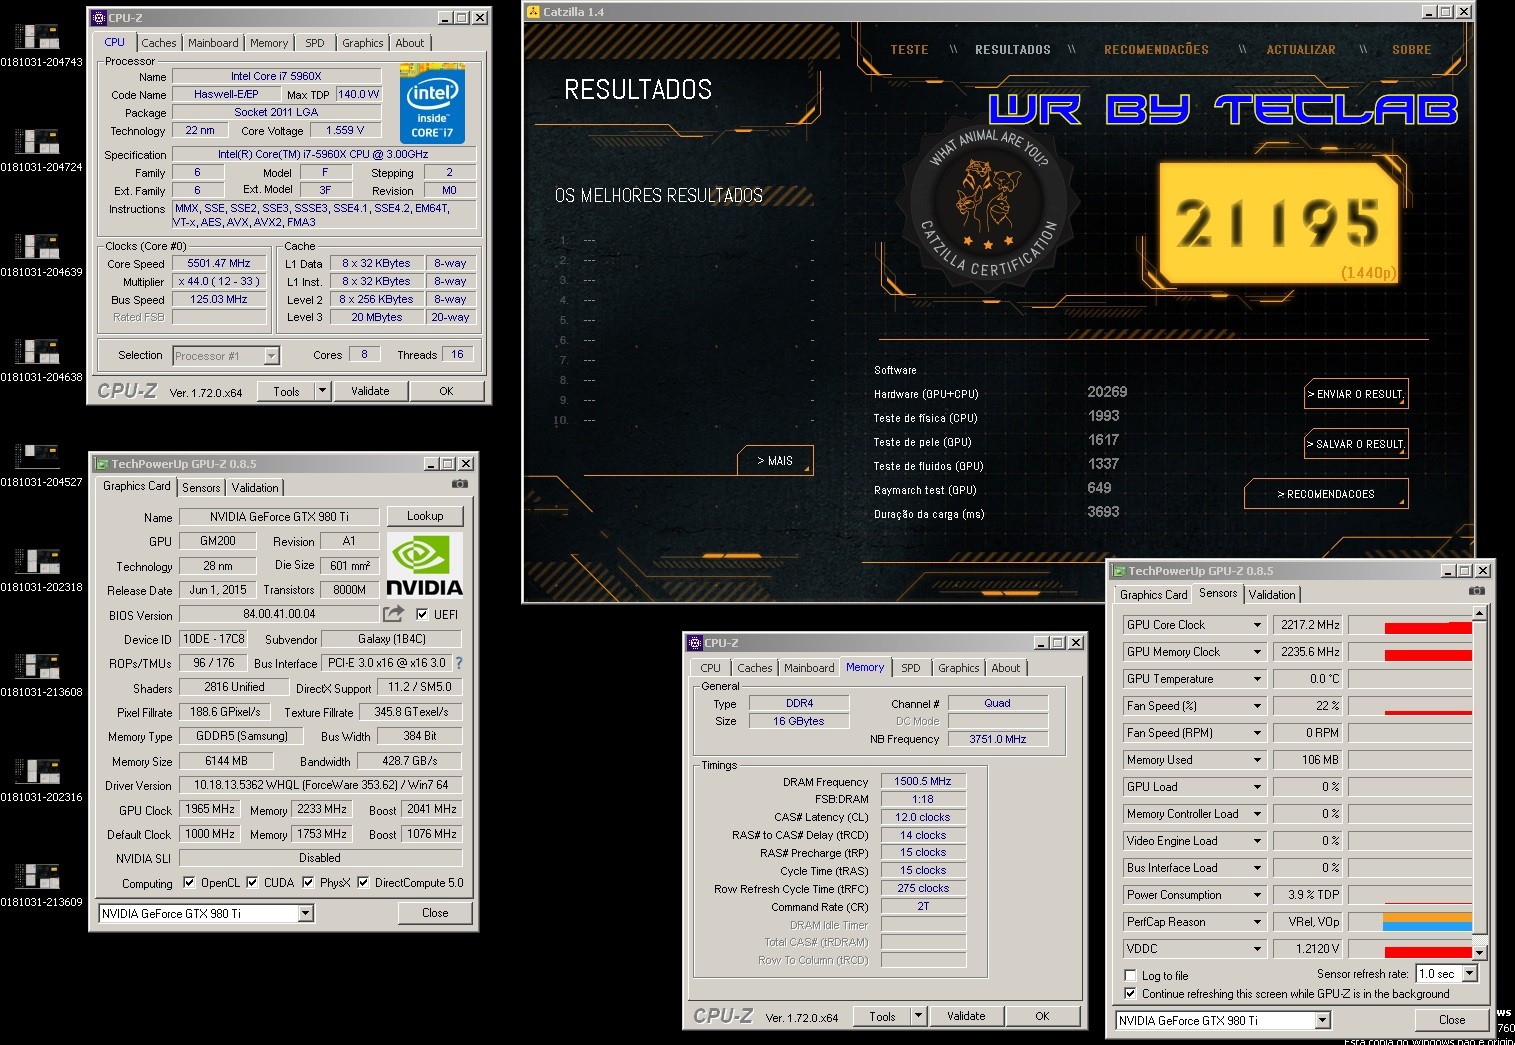The width and height of the screenshot is (1515, 1045).
Task: Toggle the DirectCompute 5.0 checkbox
Action: (363, 882)
